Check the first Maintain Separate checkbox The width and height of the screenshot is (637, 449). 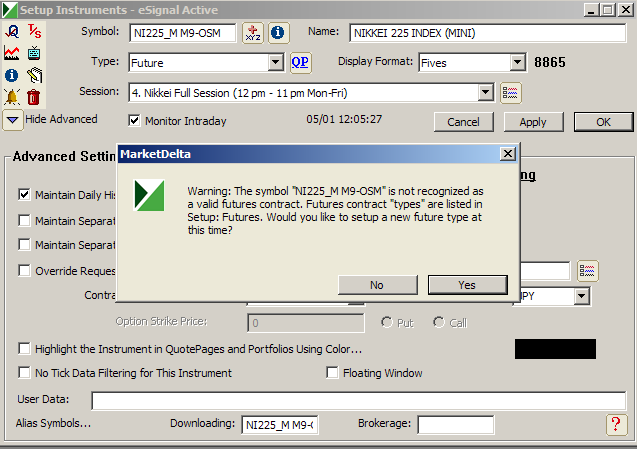(x=24, y=221)
